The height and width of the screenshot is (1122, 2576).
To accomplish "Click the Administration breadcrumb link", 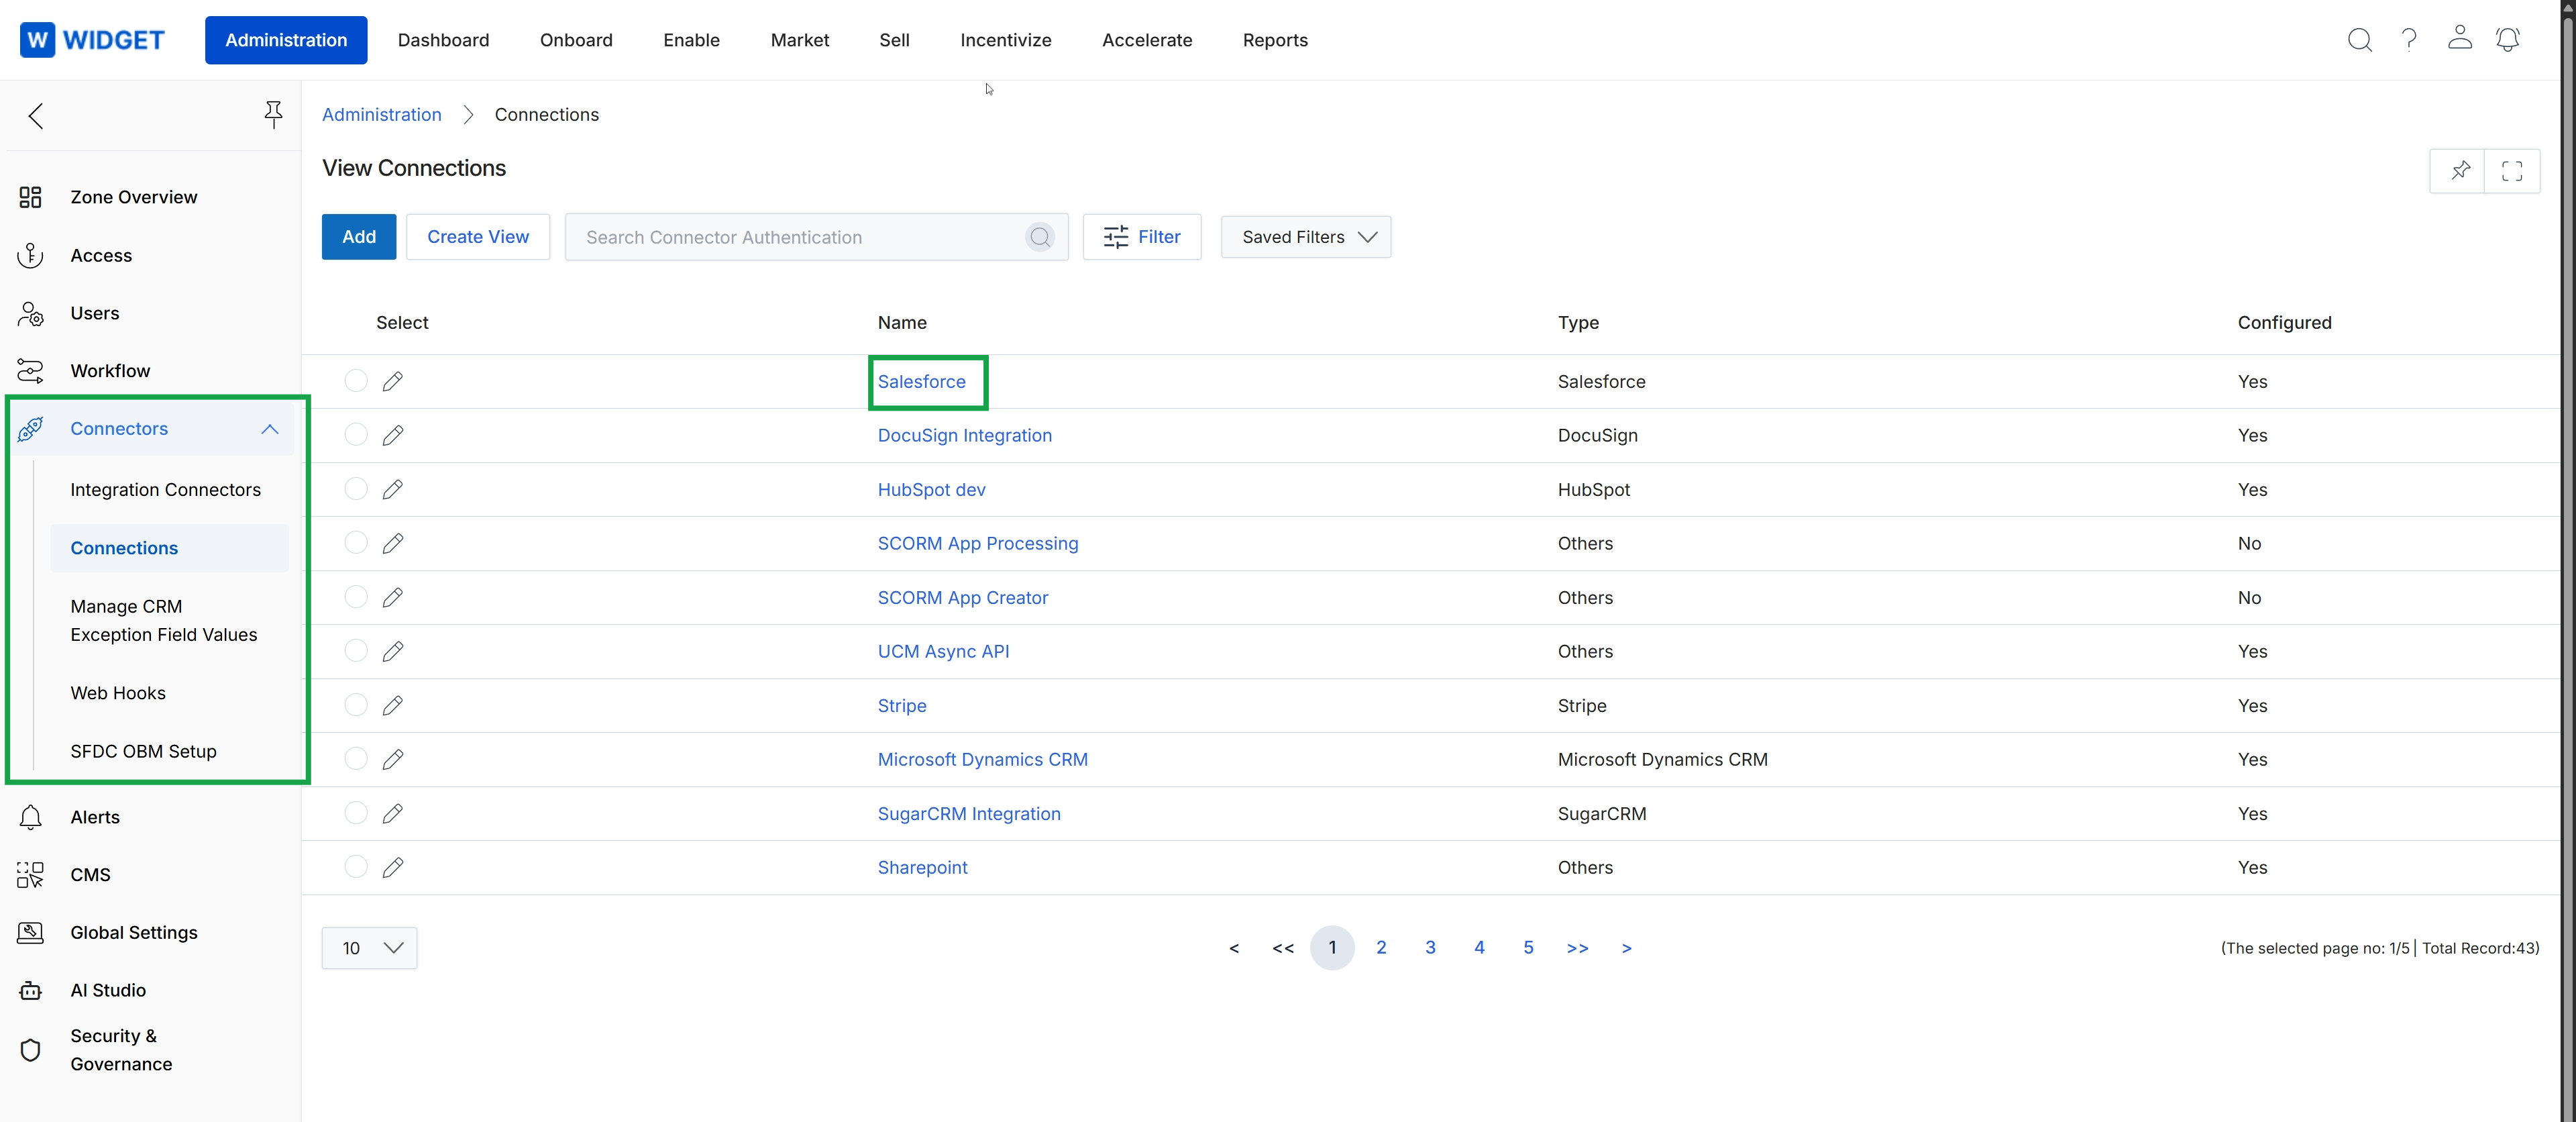I will (381, 115).
